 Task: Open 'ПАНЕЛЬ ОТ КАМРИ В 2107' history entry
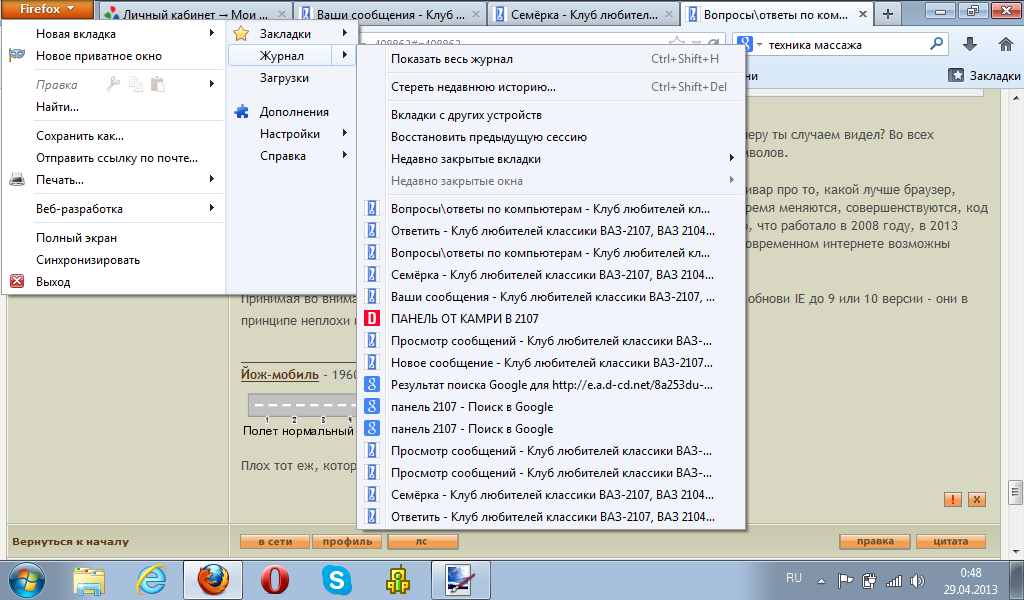[551, 319]
